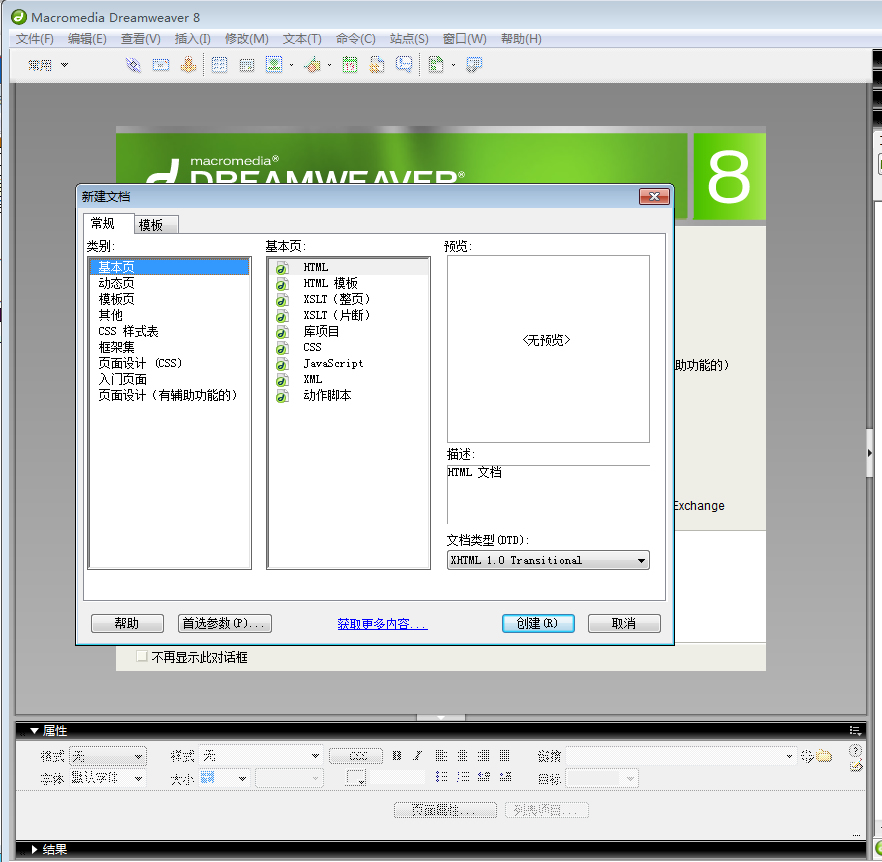The image size is (882, 862).
Task: Click the help question mark in Properties panel
Action: coord(855,750)
